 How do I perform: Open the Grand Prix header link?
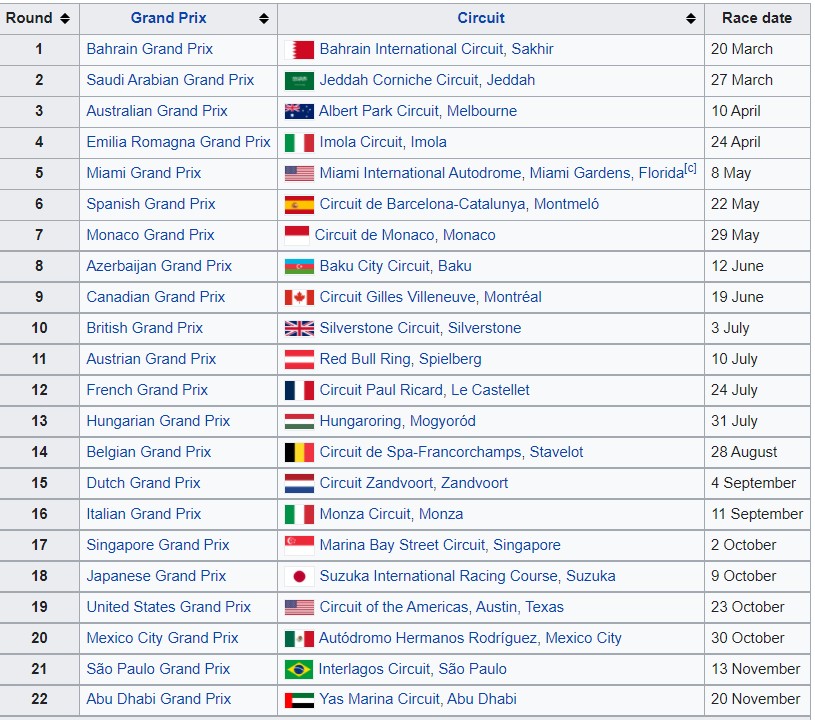[168, 18]
